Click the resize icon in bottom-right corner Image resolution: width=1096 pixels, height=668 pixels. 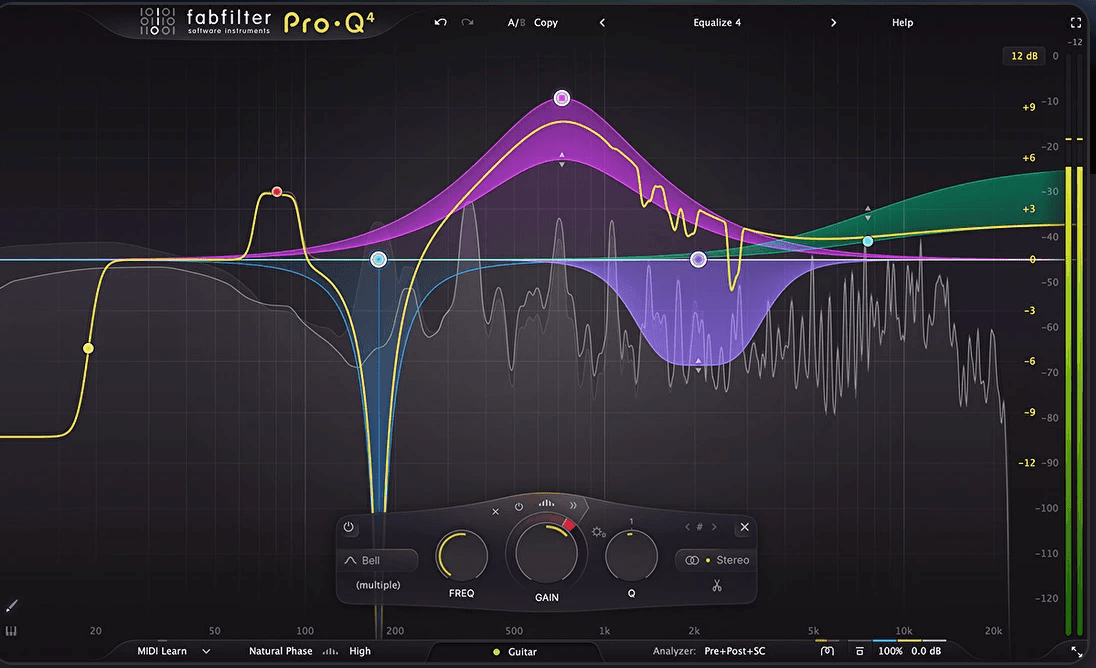pyautogui.click(x=1077, y=651)
